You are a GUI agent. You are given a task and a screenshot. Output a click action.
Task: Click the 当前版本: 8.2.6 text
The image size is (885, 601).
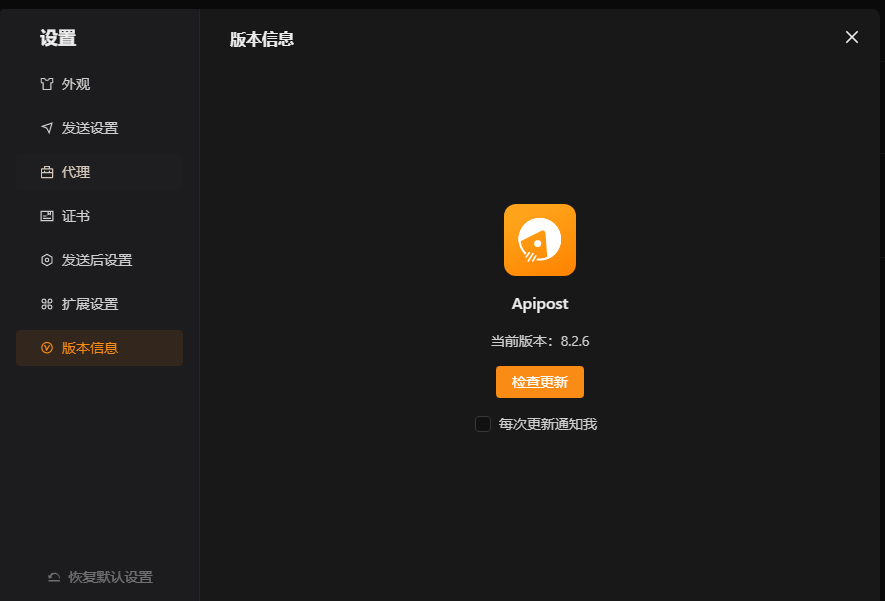[x=540, y=341]
